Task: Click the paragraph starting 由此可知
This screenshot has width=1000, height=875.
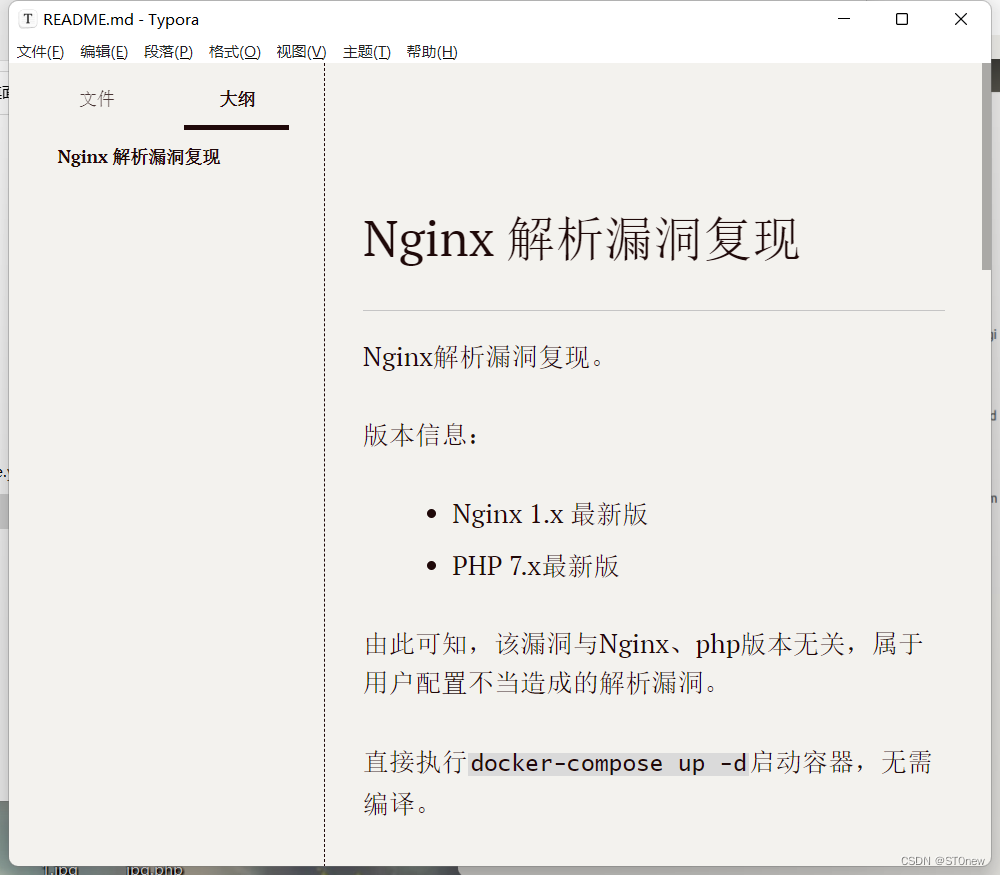Action: (643, 663)
